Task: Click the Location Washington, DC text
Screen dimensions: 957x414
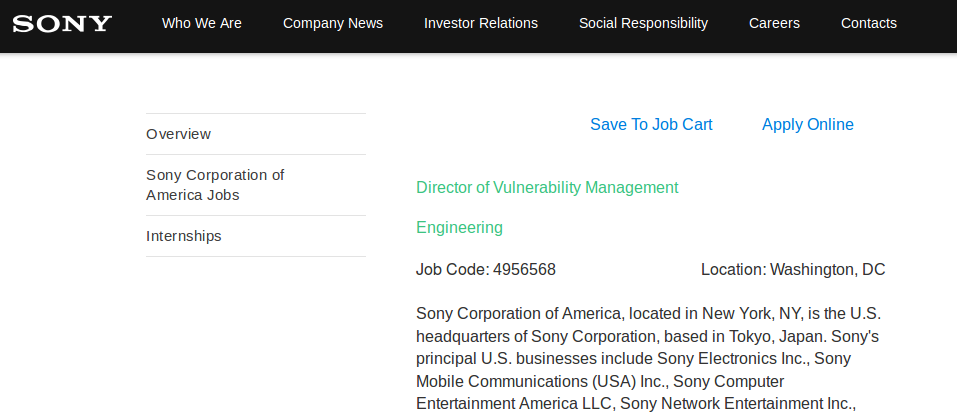Action: tap(793, 269)
